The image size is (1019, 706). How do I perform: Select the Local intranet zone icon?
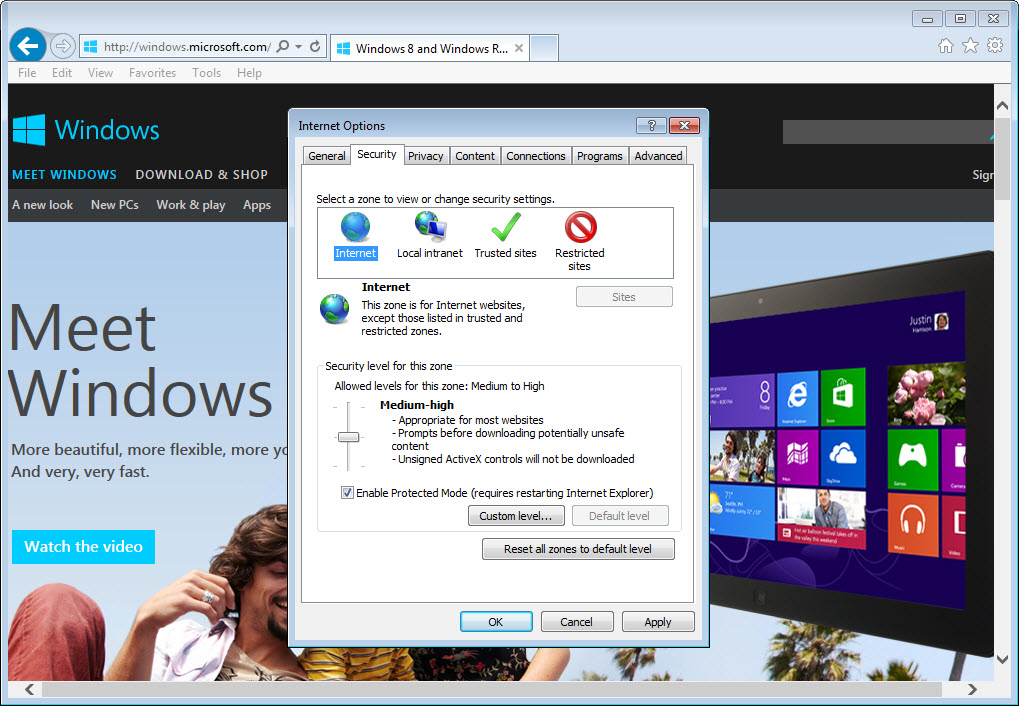pos(430,226)
